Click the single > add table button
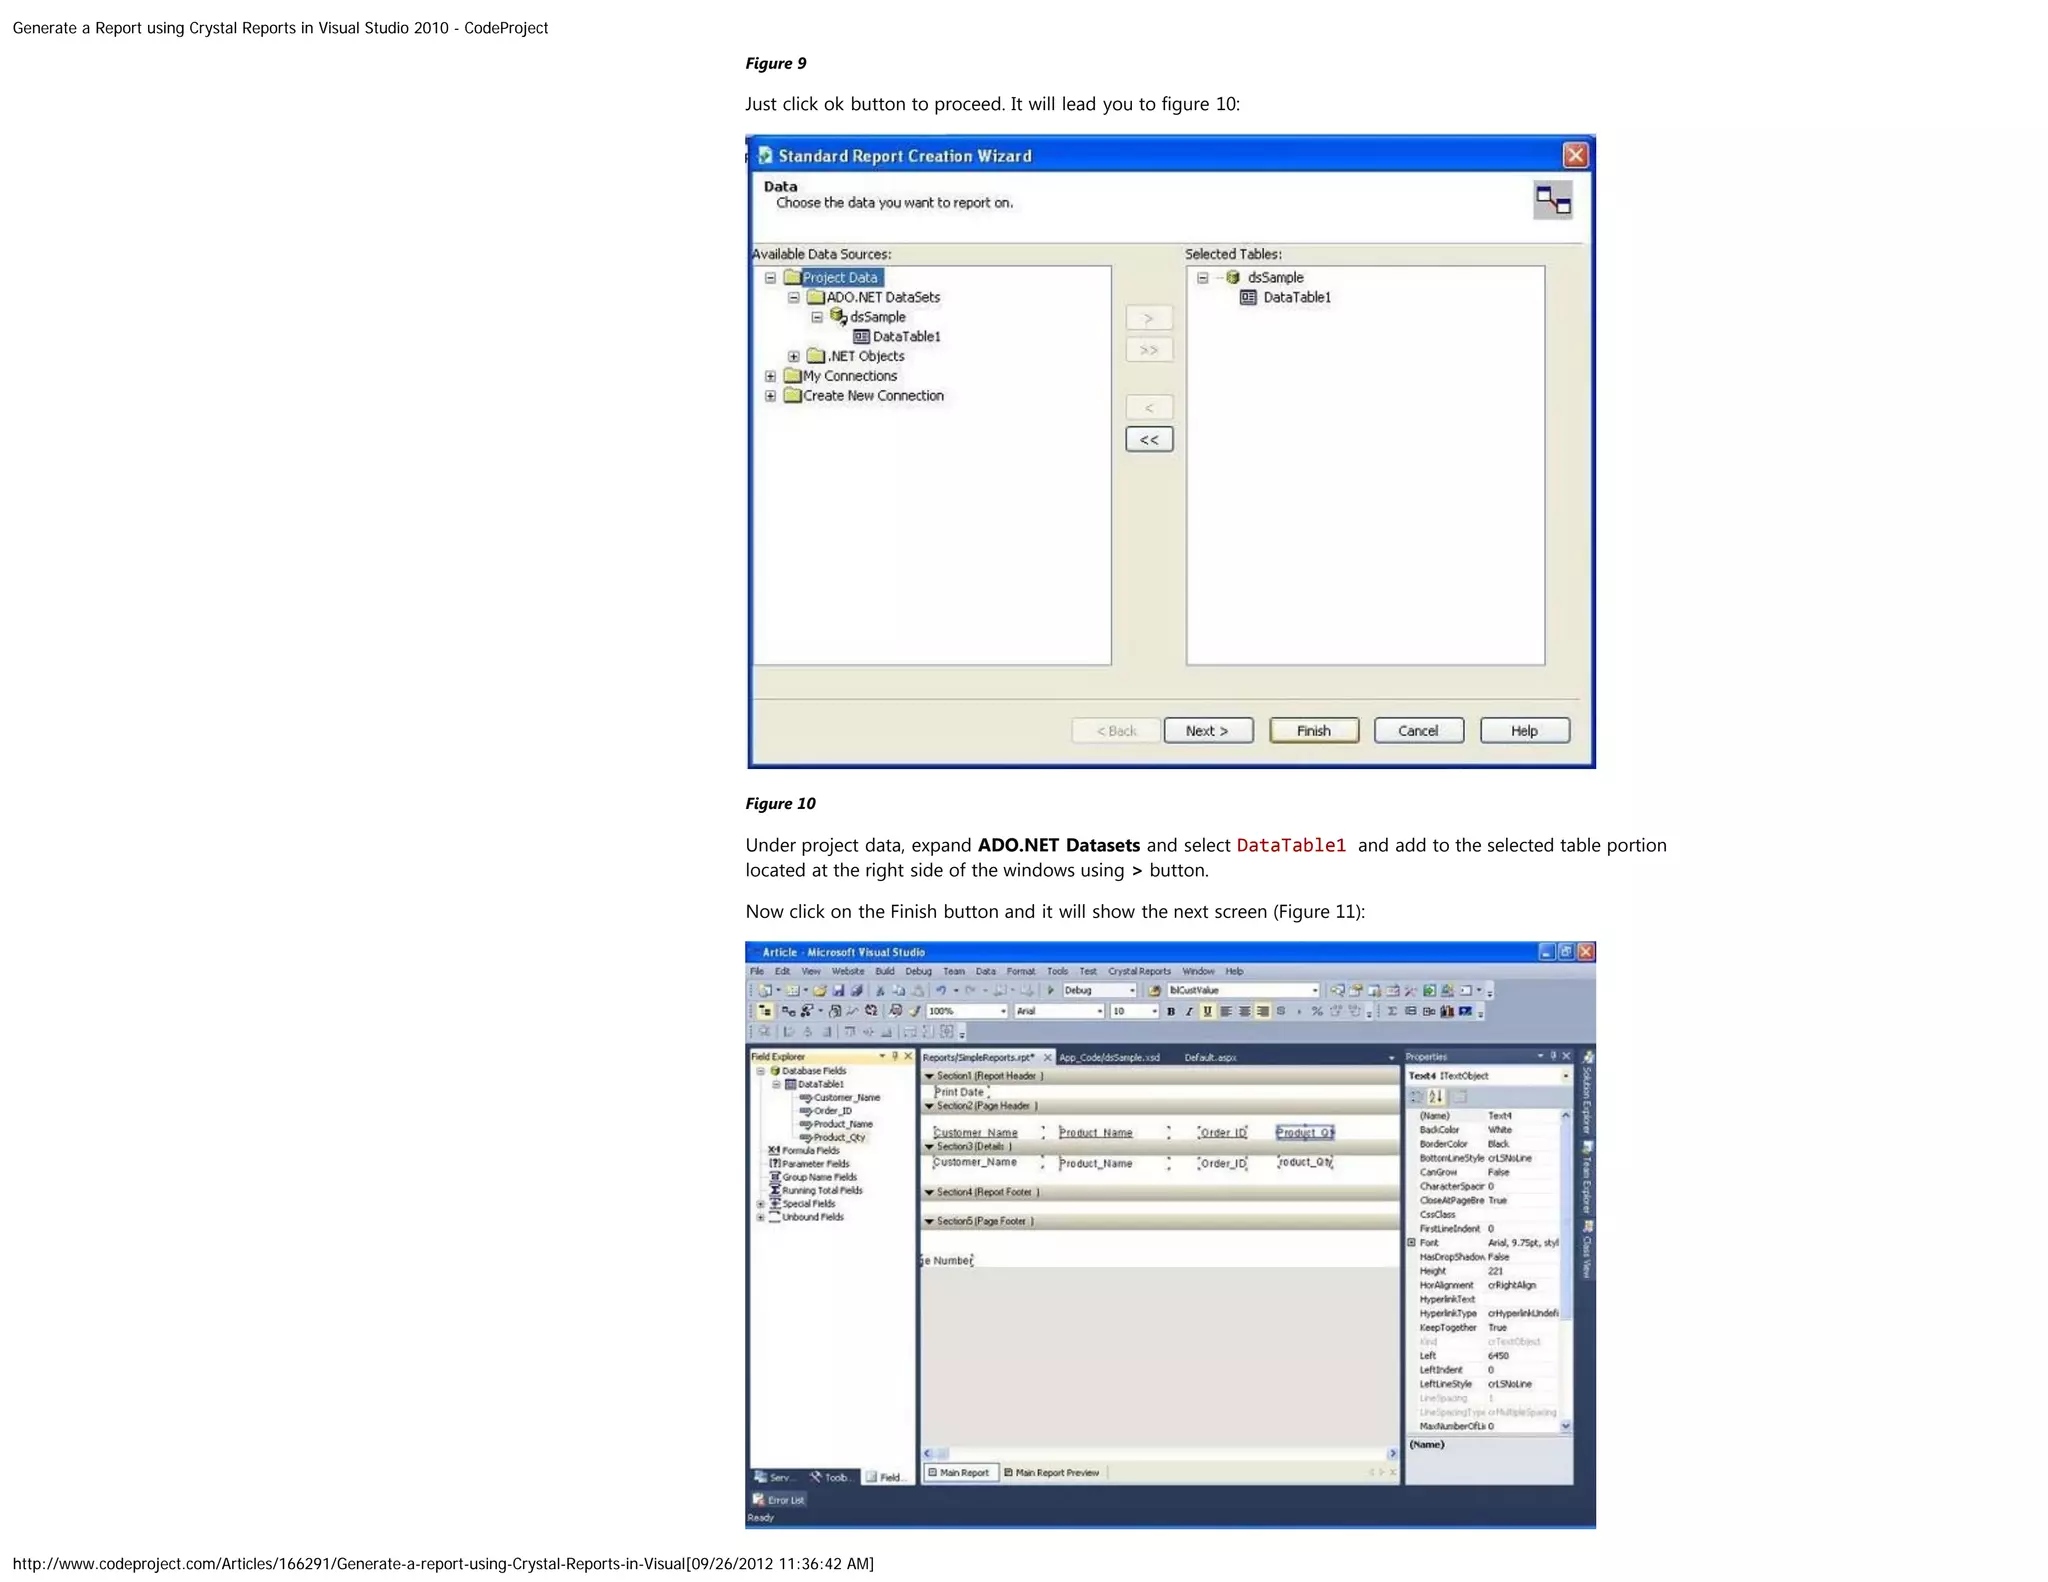The width and height of the screenshot is (2048, 1582). pos(1149,318)
